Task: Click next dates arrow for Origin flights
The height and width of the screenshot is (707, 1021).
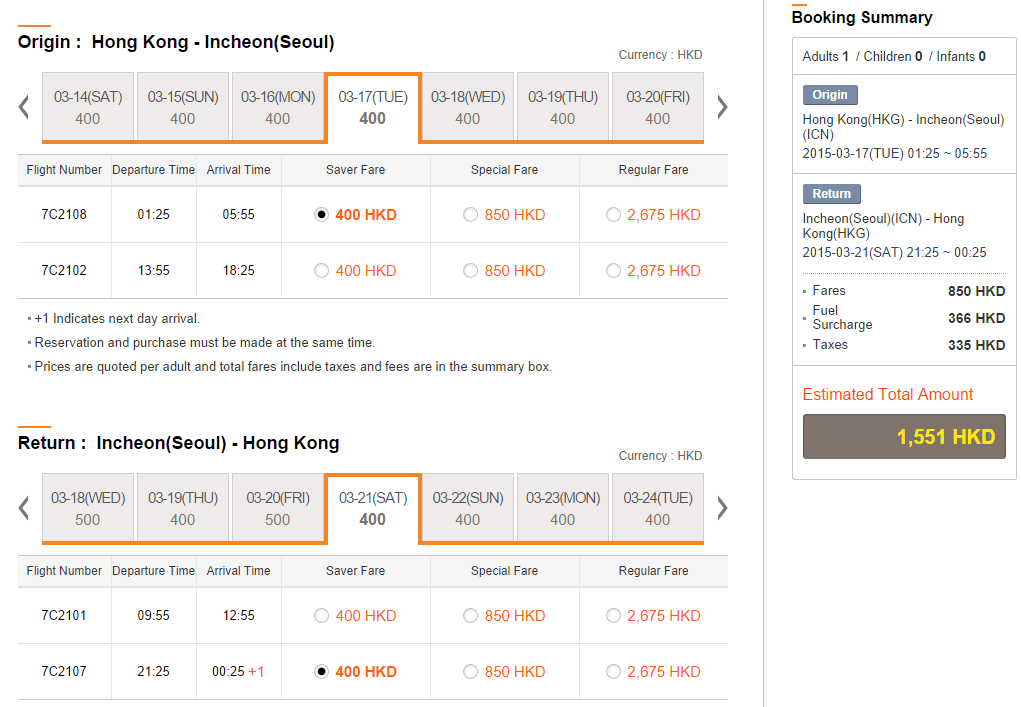Action: point(722,107)
